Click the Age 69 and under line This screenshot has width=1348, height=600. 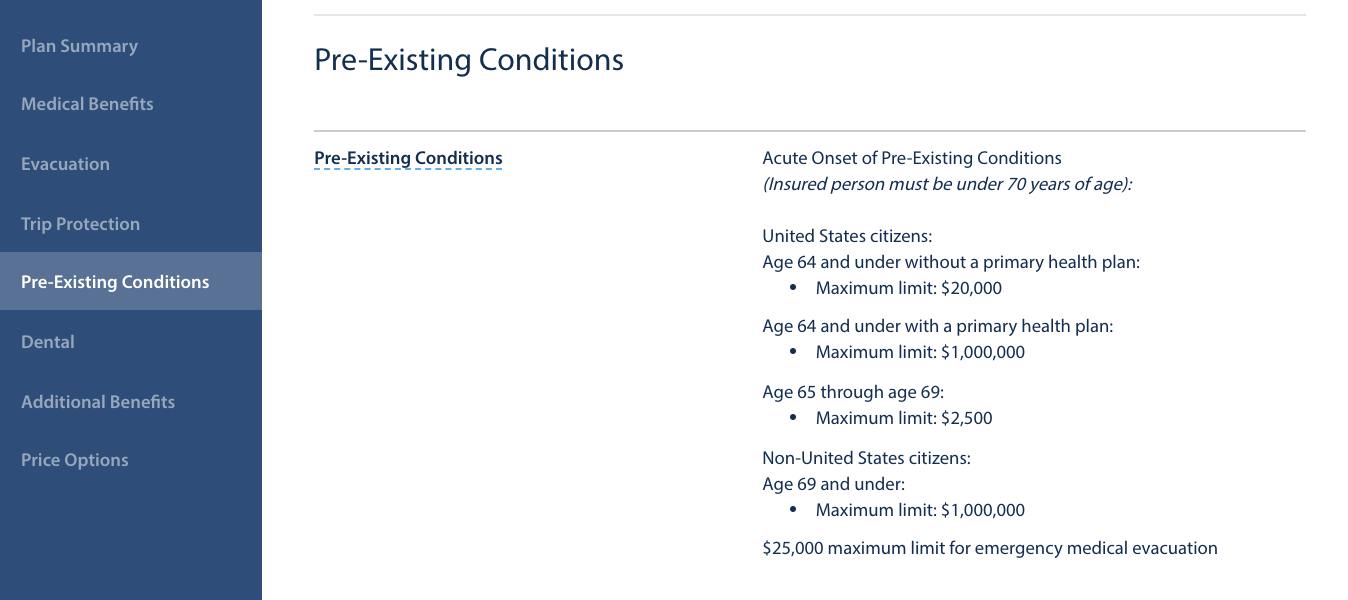[x=833, y=484]
